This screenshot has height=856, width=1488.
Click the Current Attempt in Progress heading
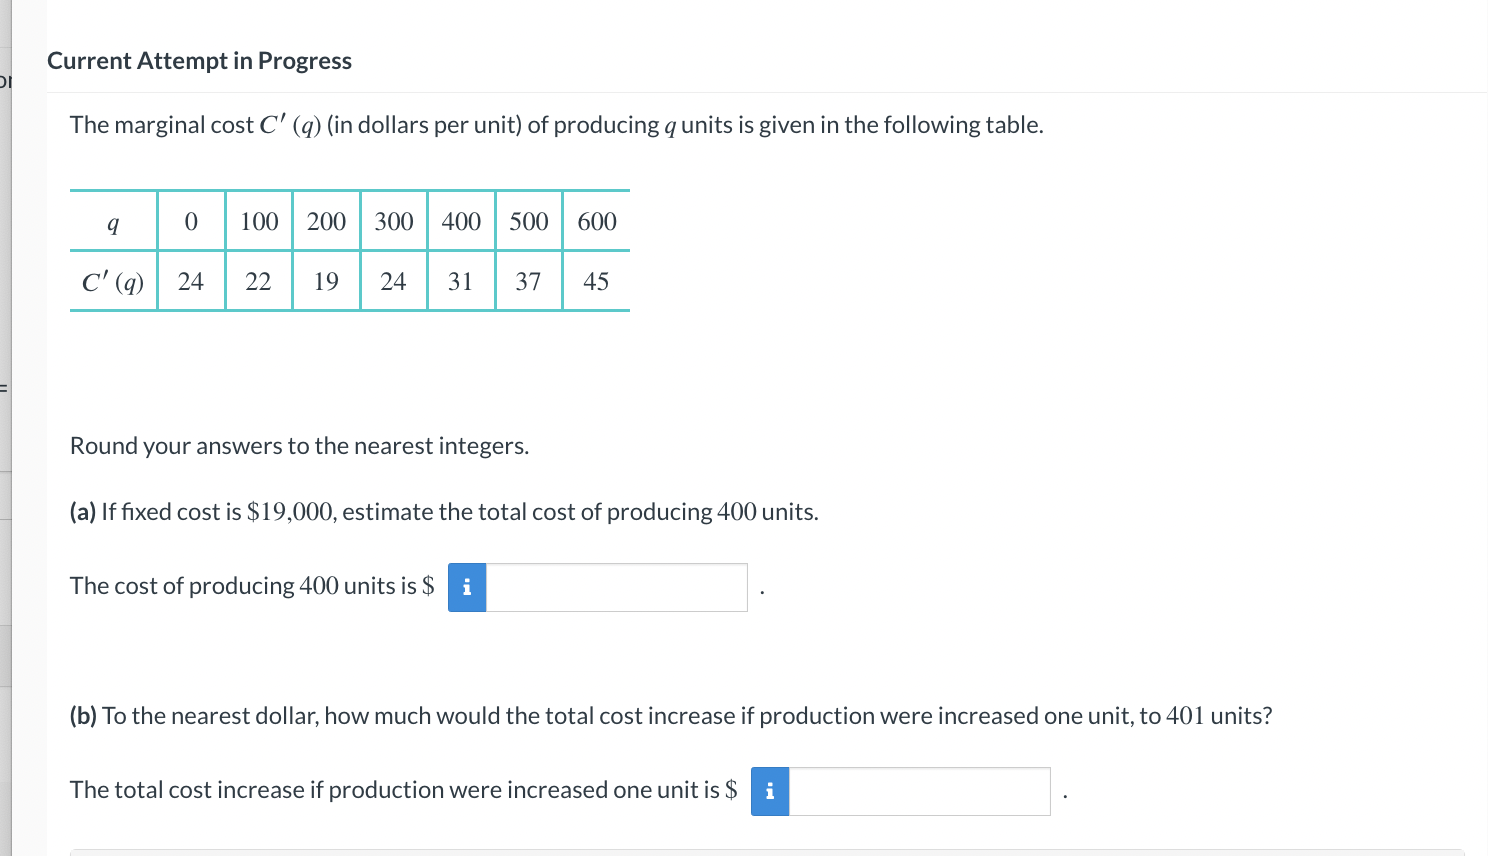click(x=200, y=61)
